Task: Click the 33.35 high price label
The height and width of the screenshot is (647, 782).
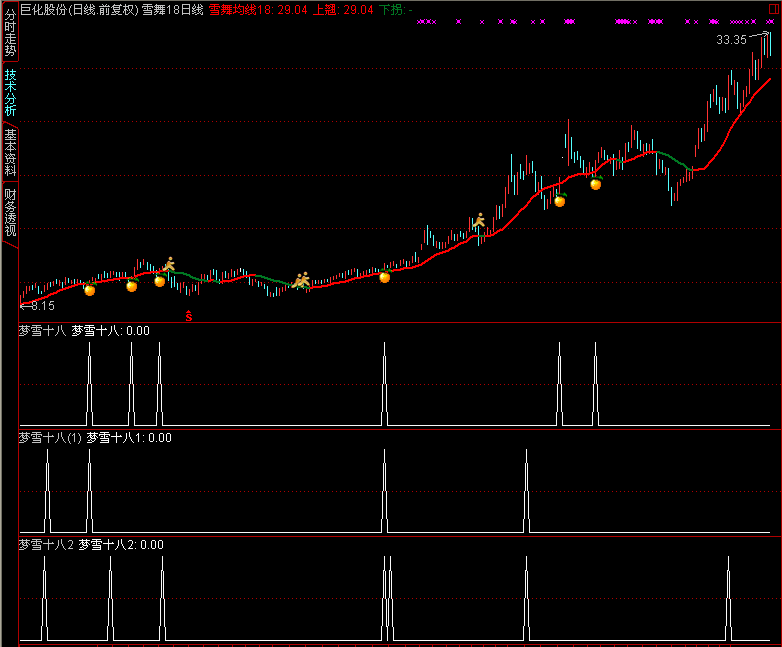Action: [x=731, y=40]
